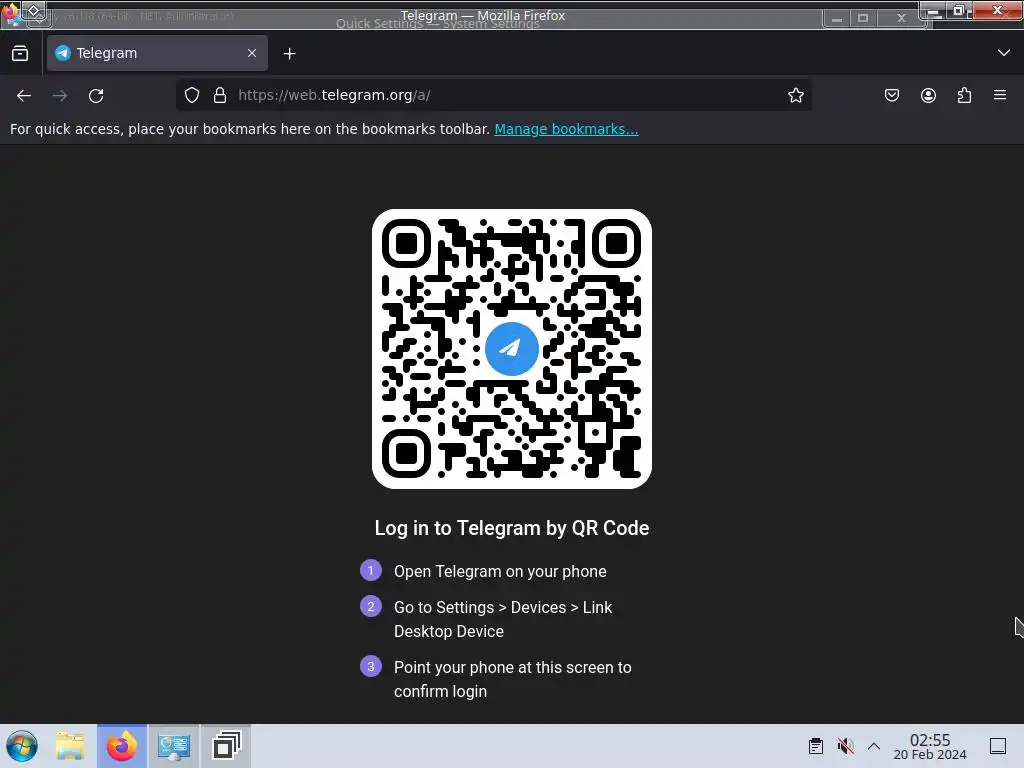Open Firefox application hamburger menu
The width and height of the screenshot is (1024, 768).
1000,95
